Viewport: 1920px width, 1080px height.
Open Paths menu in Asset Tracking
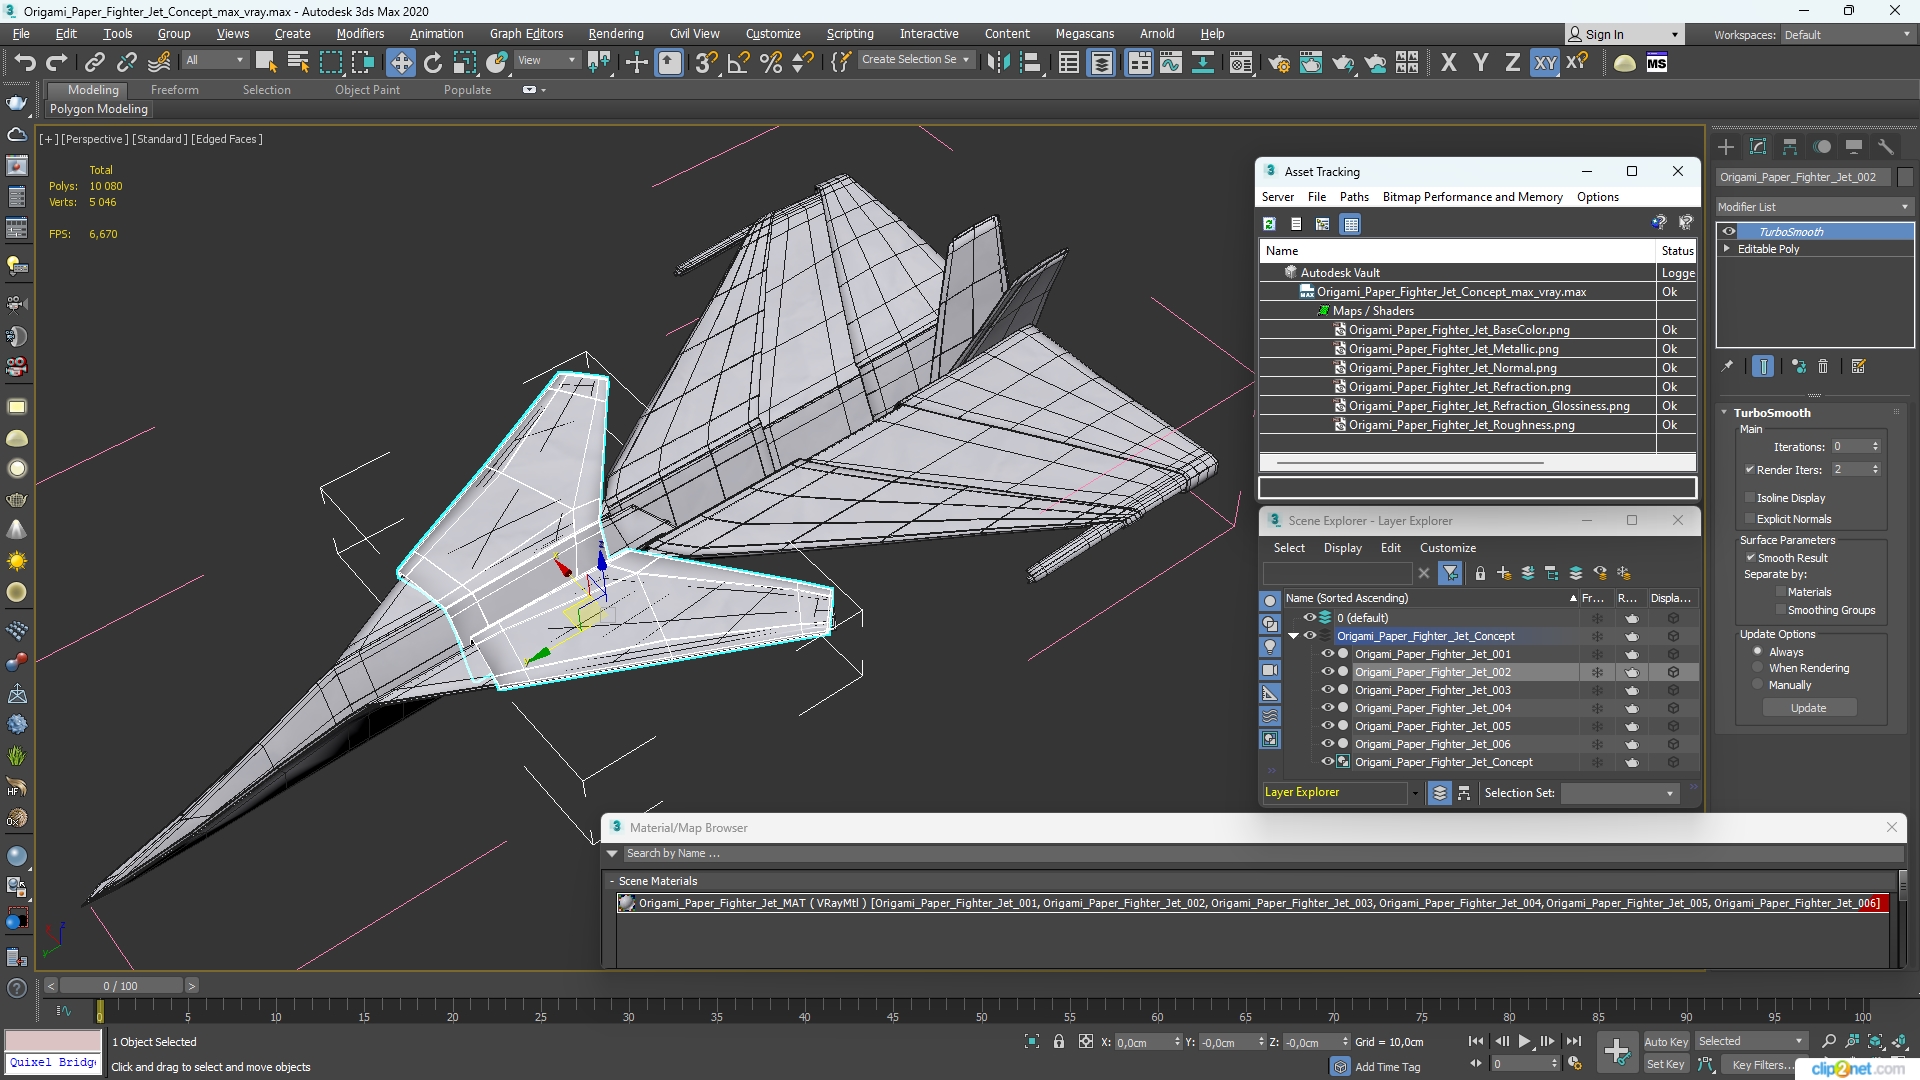(1354, 197)
